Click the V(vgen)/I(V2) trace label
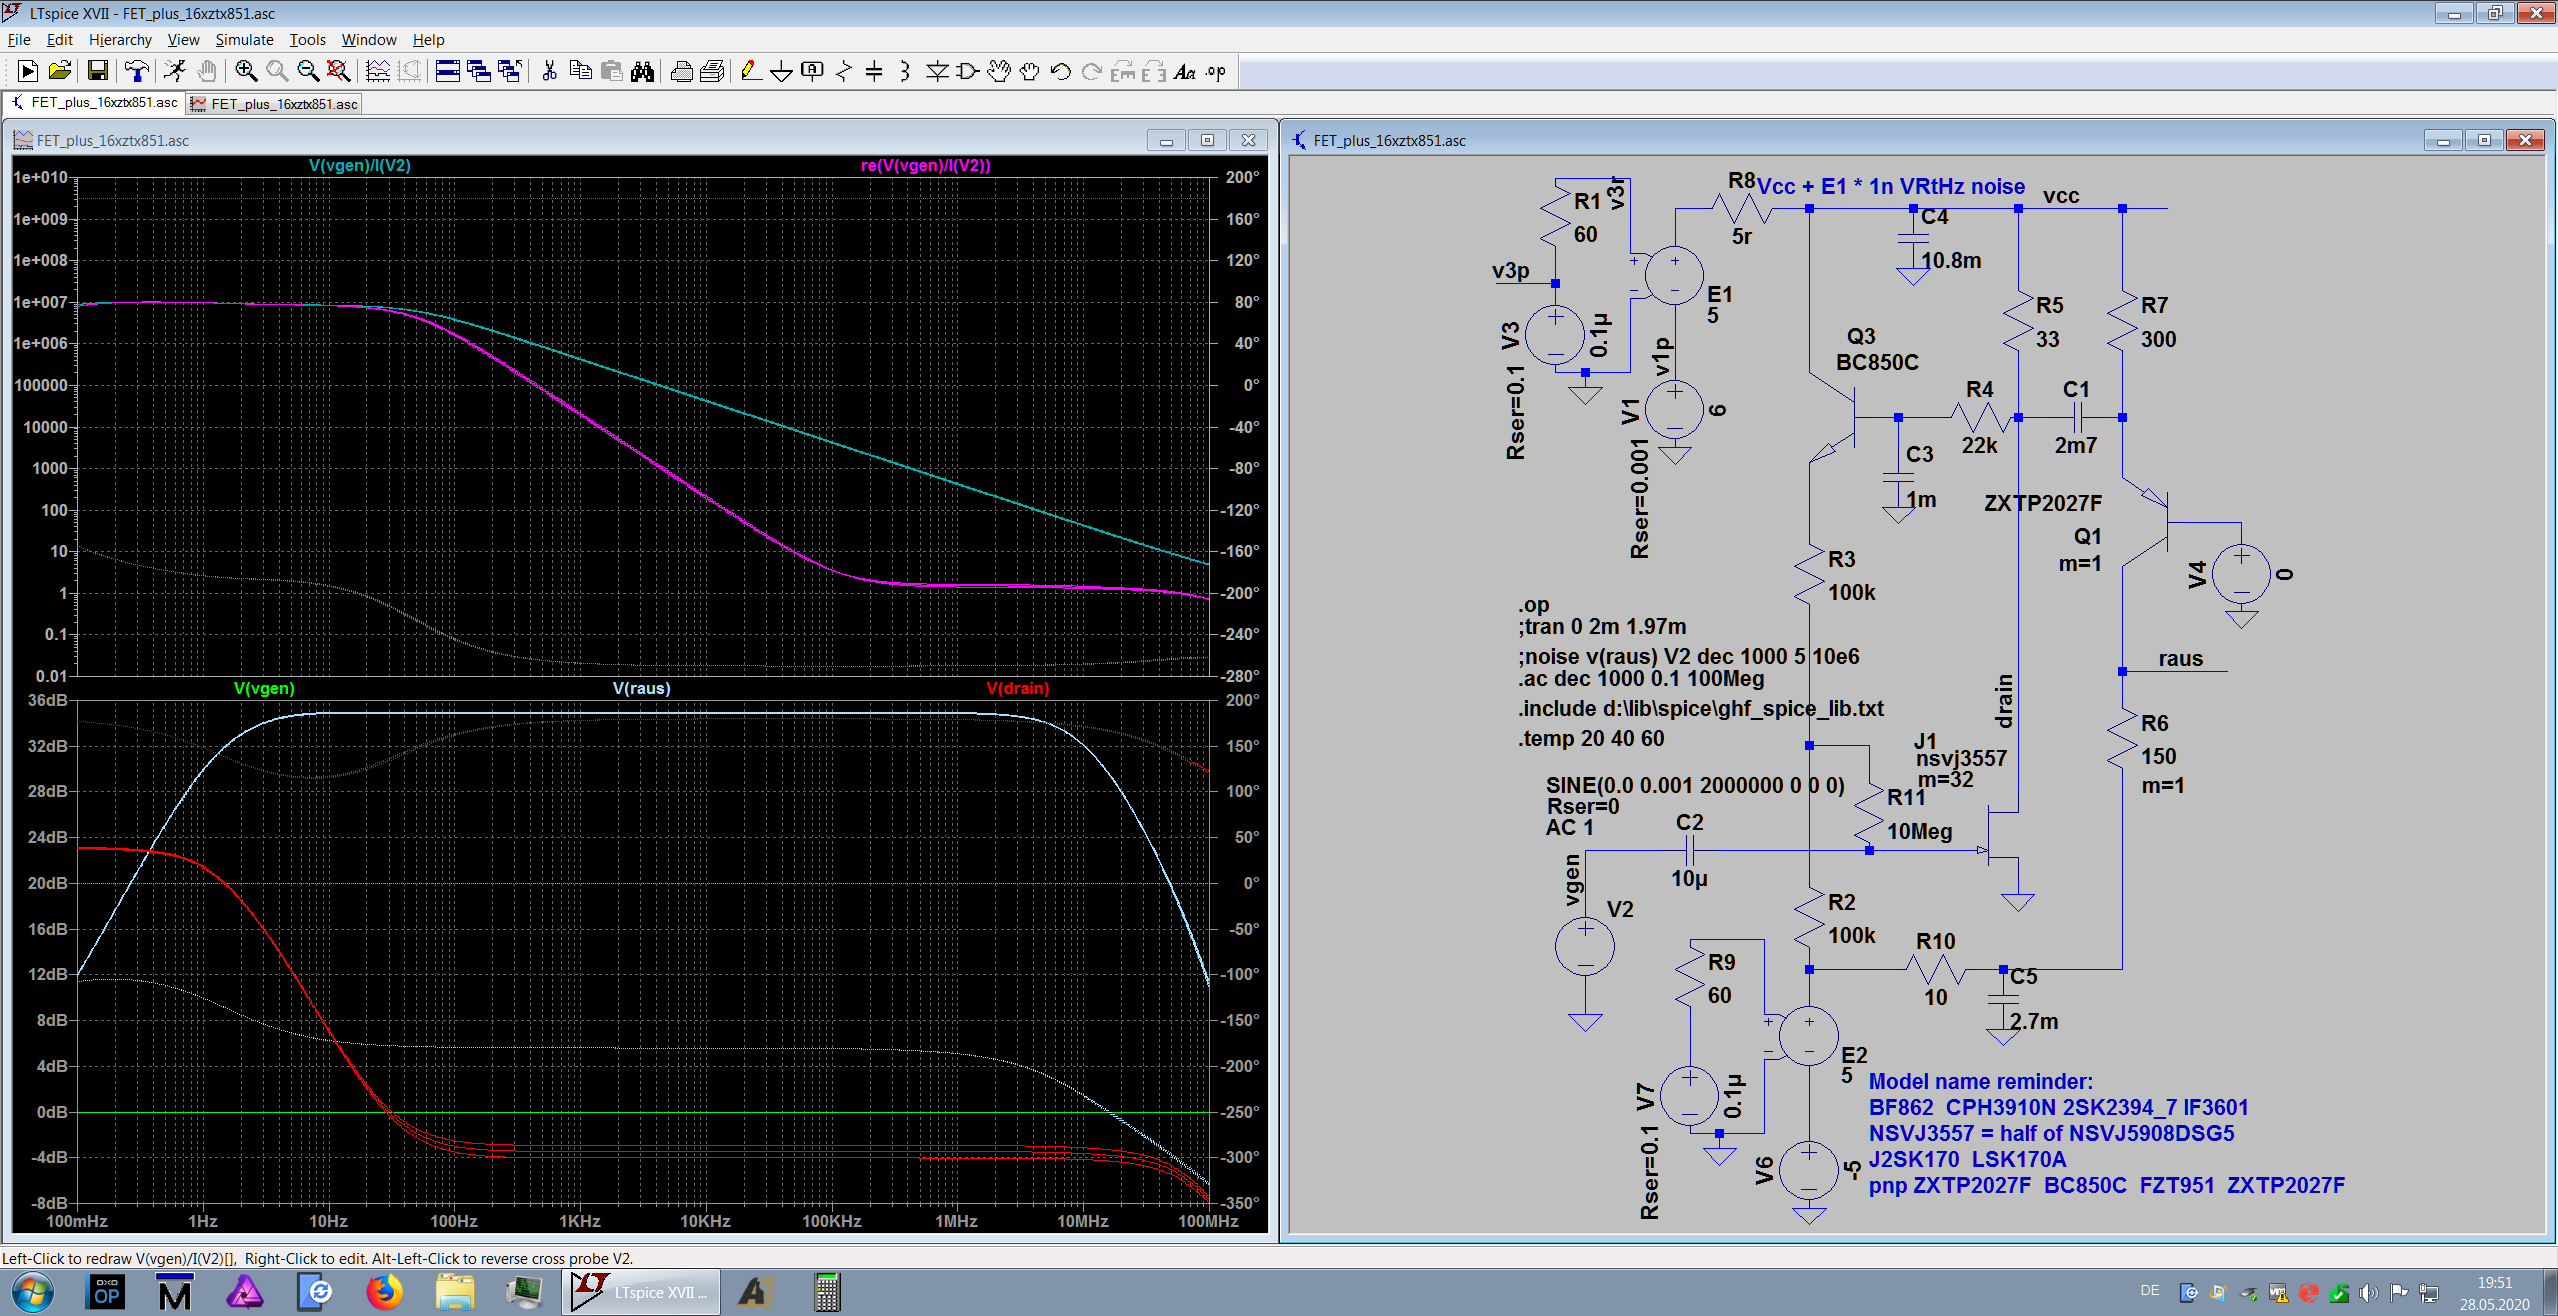Screen dimensions: 2558x1316 360,166
